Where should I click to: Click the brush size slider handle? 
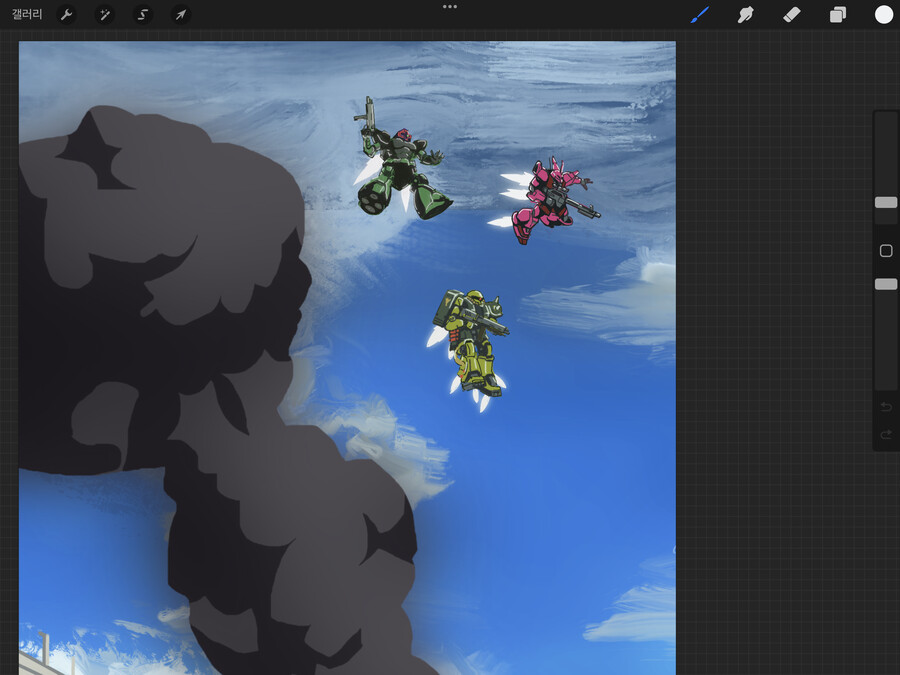(x=886, y=202)
